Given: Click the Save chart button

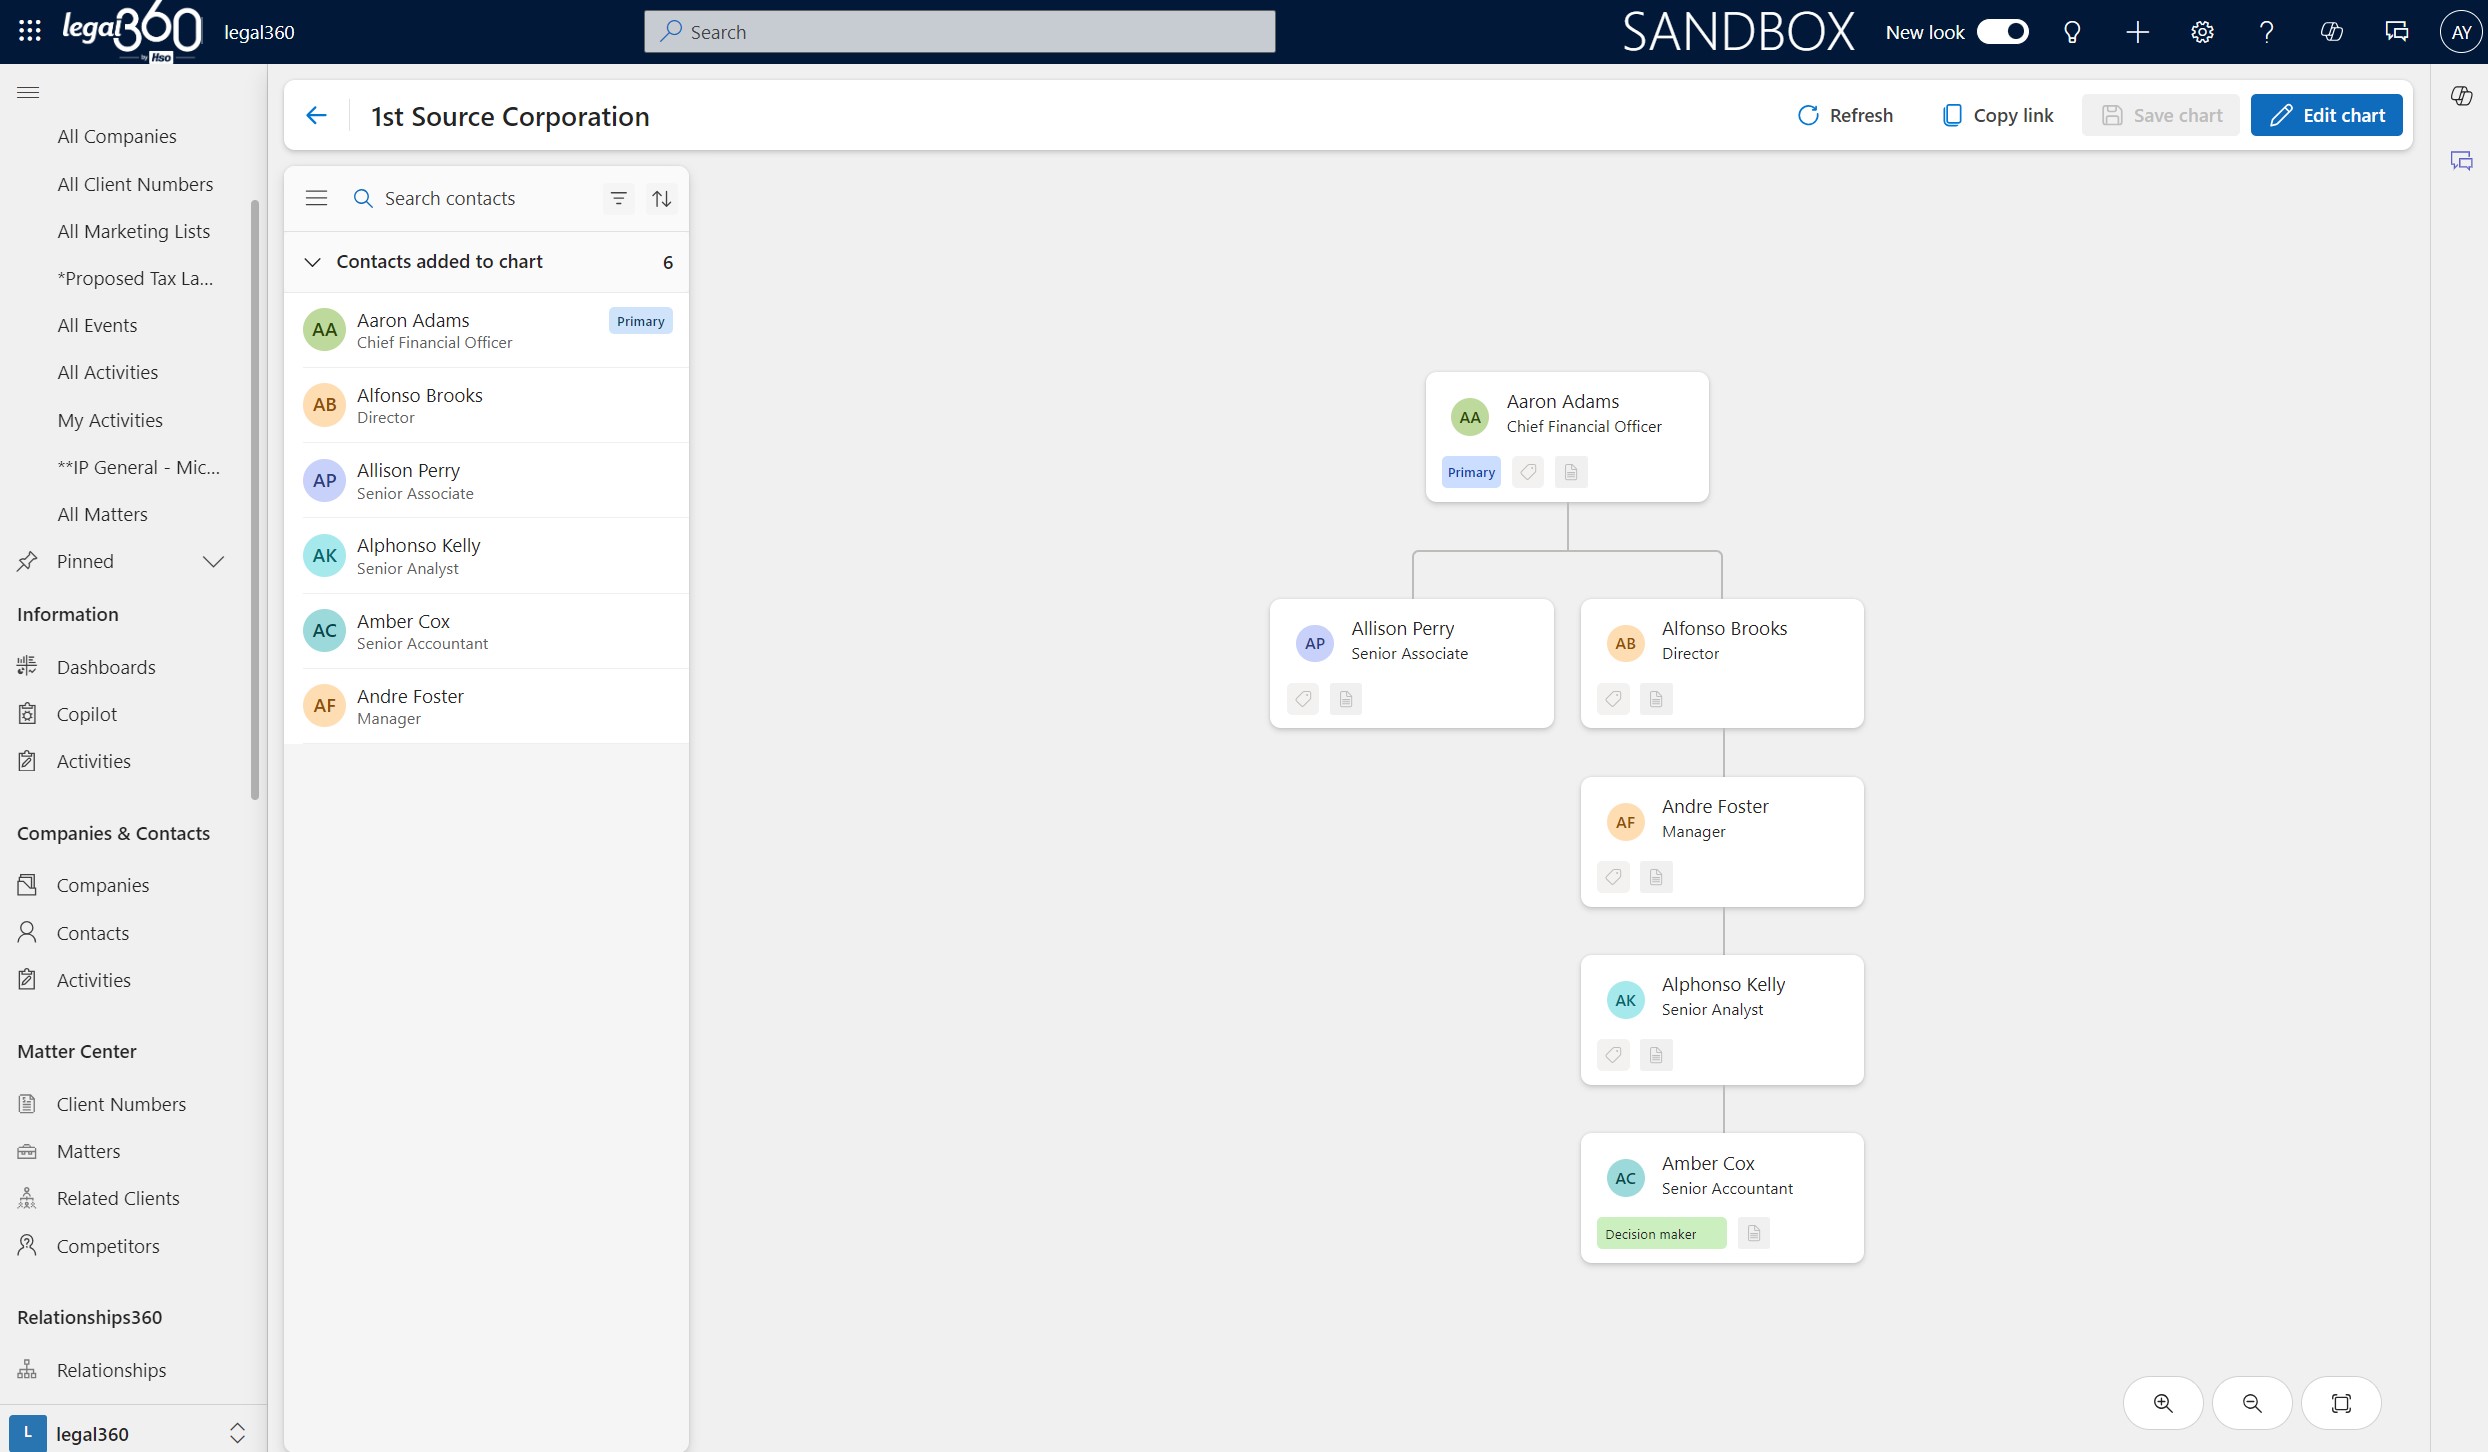Looking at the screenshot, I should 2161,115.
